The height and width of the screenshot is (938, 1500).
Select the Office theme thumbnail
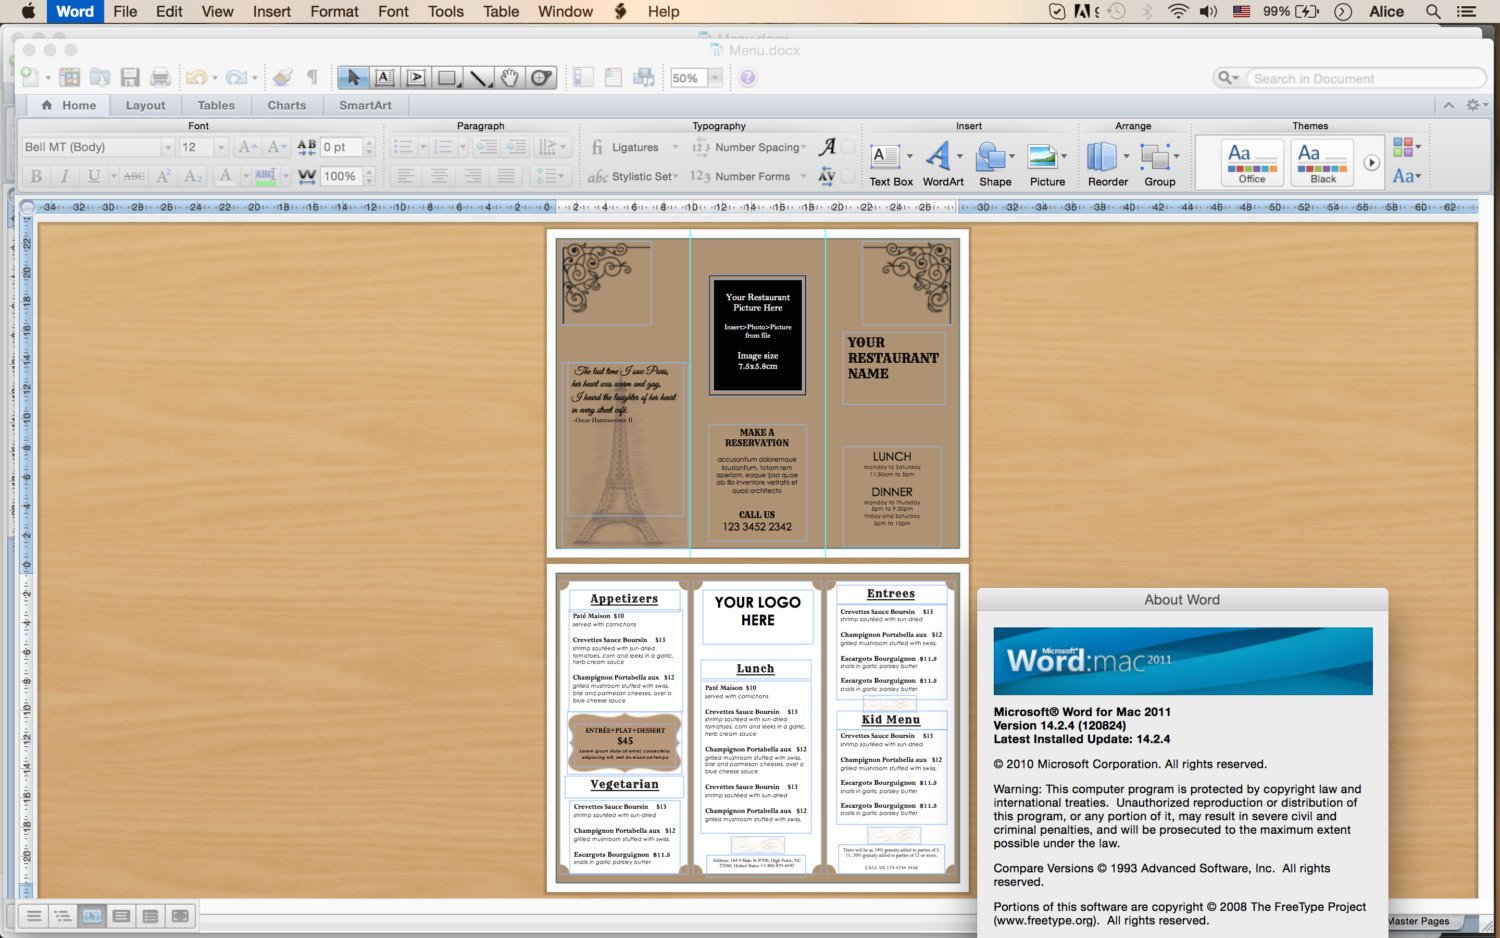pos(1252,162)
